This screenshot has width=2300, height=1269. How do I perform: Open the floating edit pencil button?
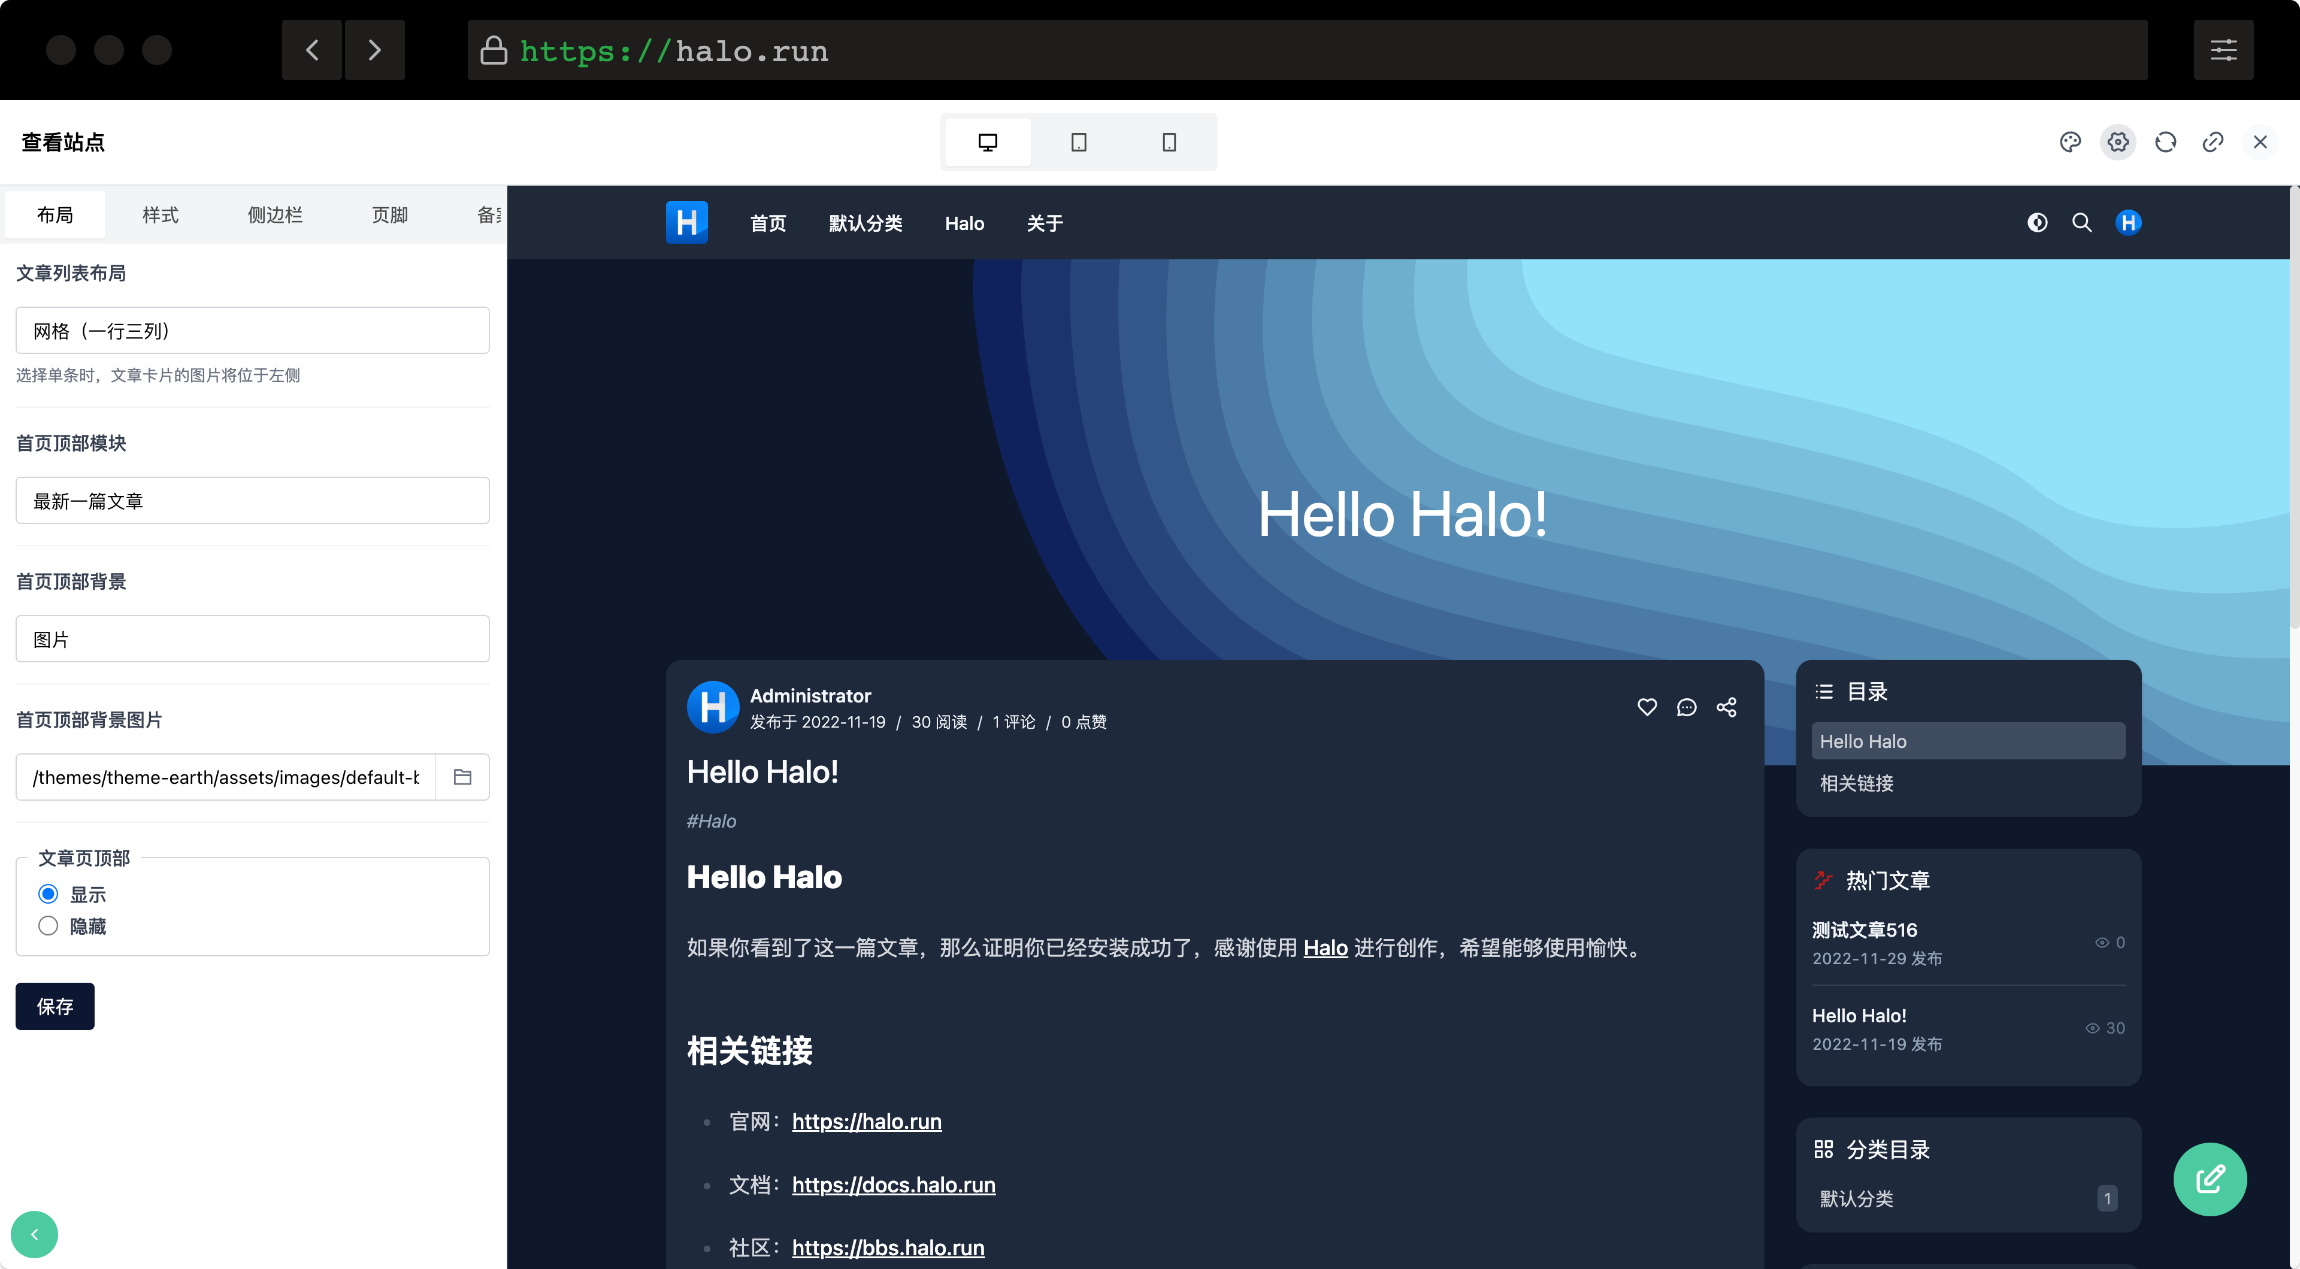tap(2210, 1179)
